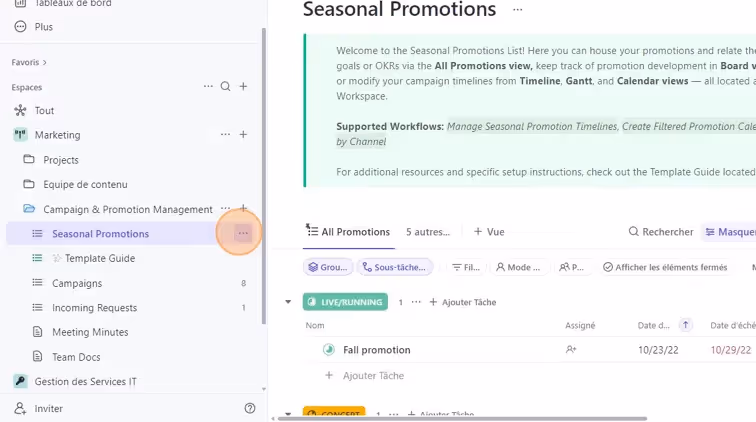The height and width of the screenshot is (422, 756).
Task: Add a new item to Marketing space
Action: [x=243, y=135]
